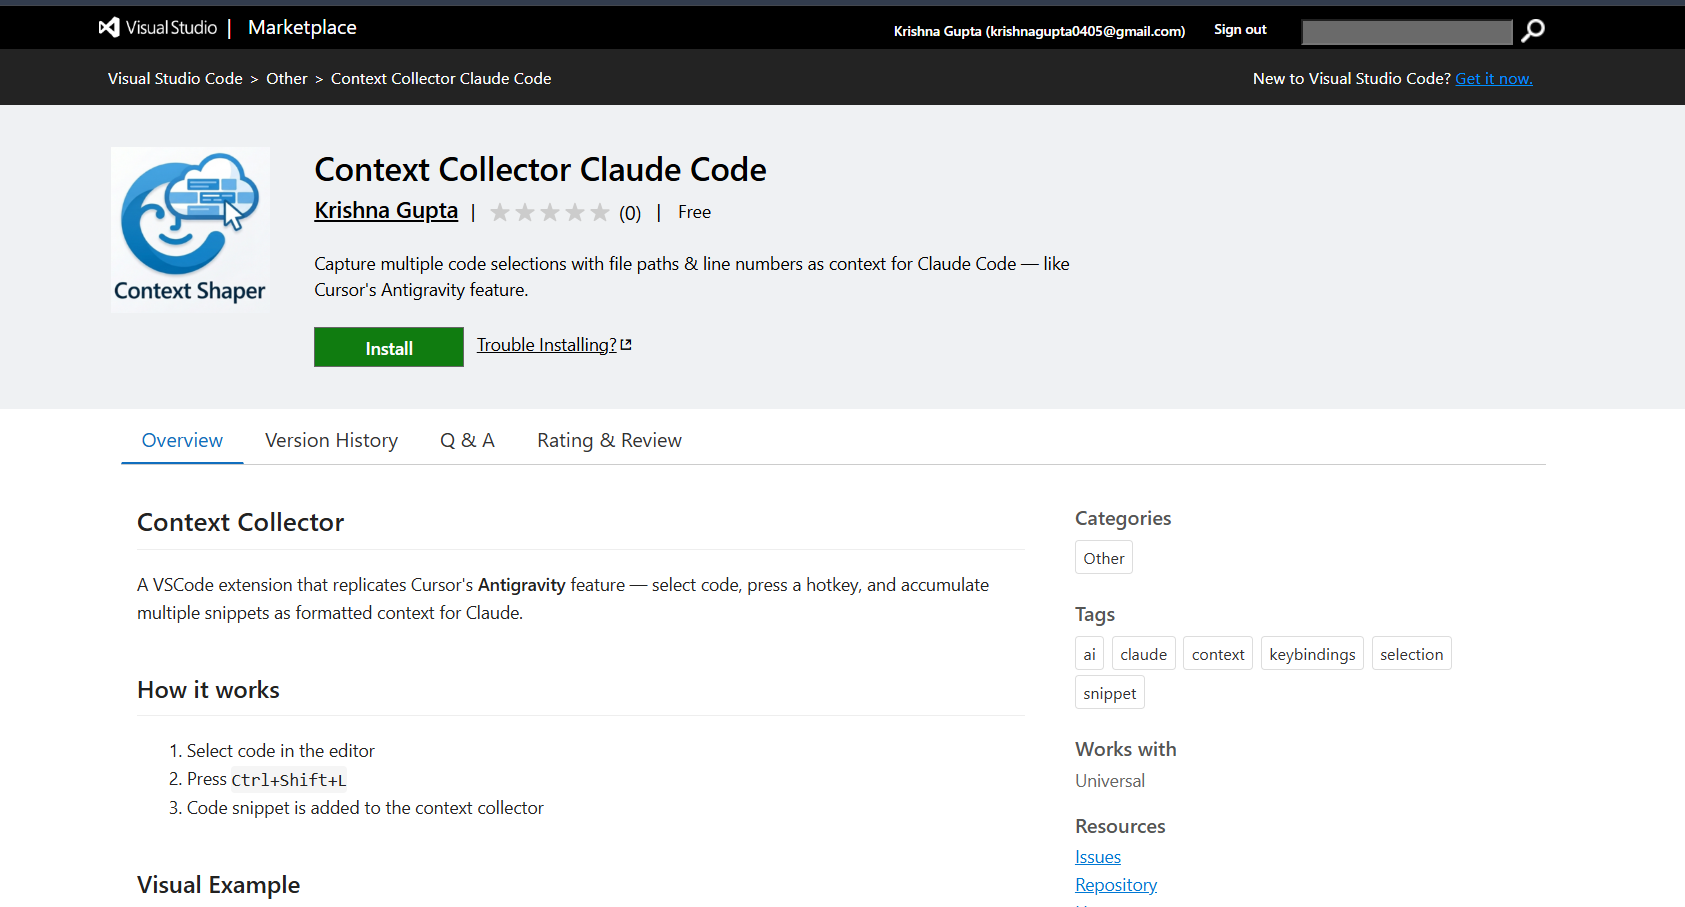This screenshot has width=1685, height=907.
Task: Click the Visual Studio logo icon
Action: 108,27
